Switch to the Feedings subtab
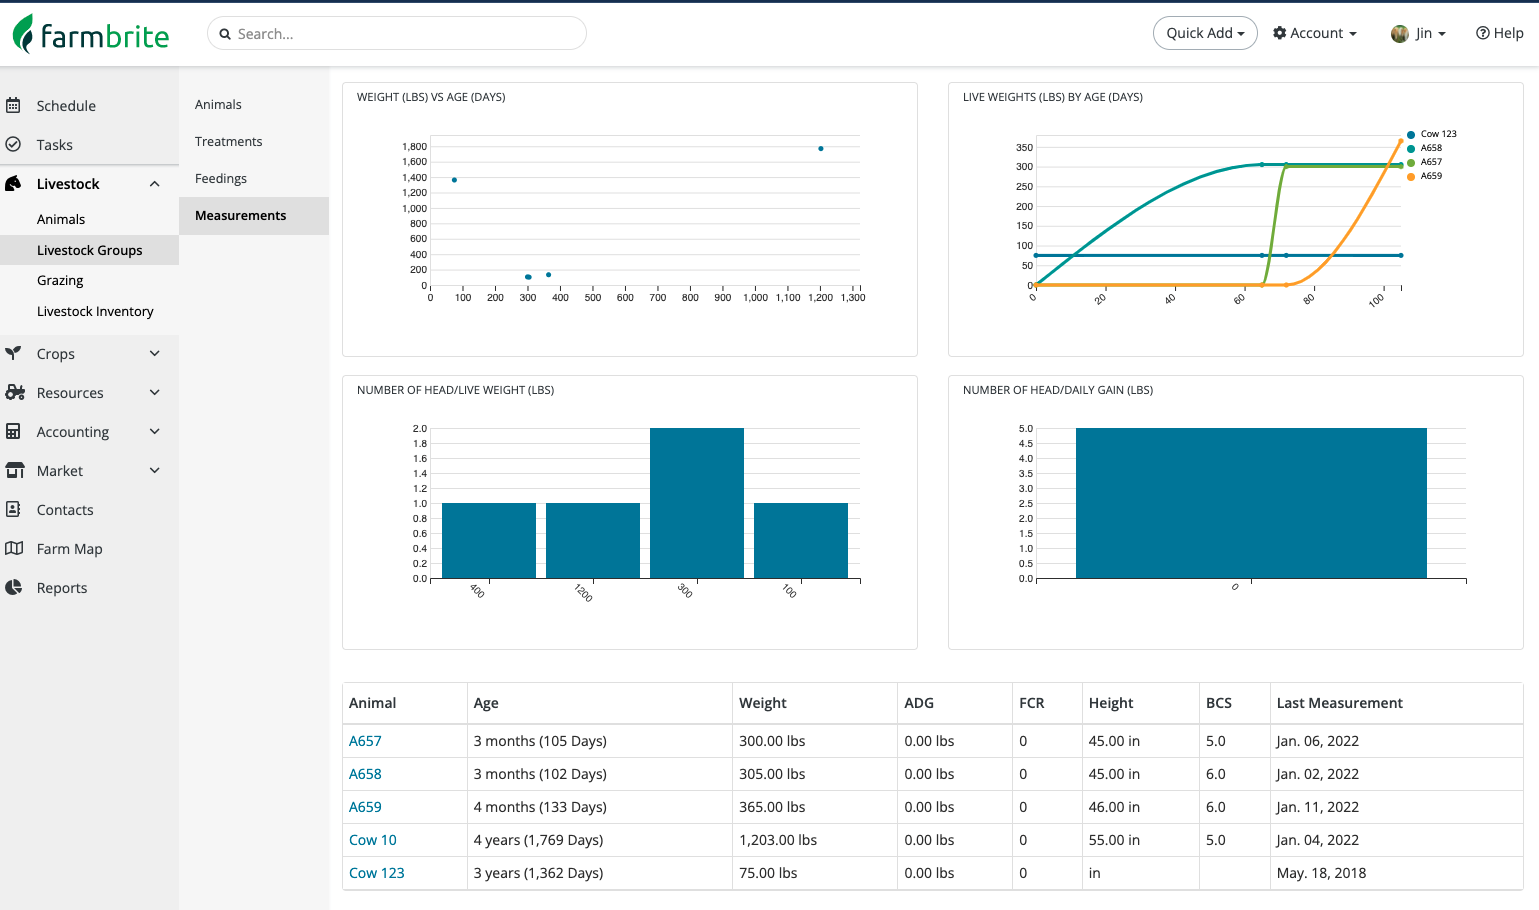 pos(221,178)
